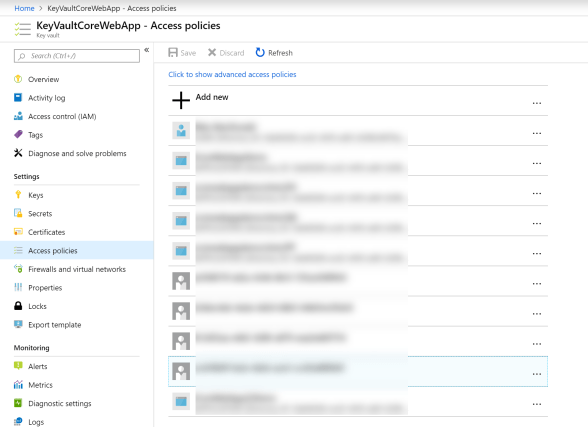Screen dimensions: 588x427
Task: Open ellipsis menu on the user-with-badge policy row
Action: [537, 133]
